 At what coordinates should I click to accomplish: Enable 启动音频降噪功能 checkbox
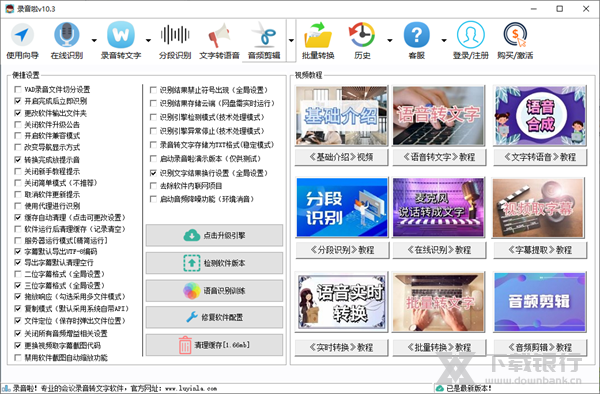tap(153, 199)
